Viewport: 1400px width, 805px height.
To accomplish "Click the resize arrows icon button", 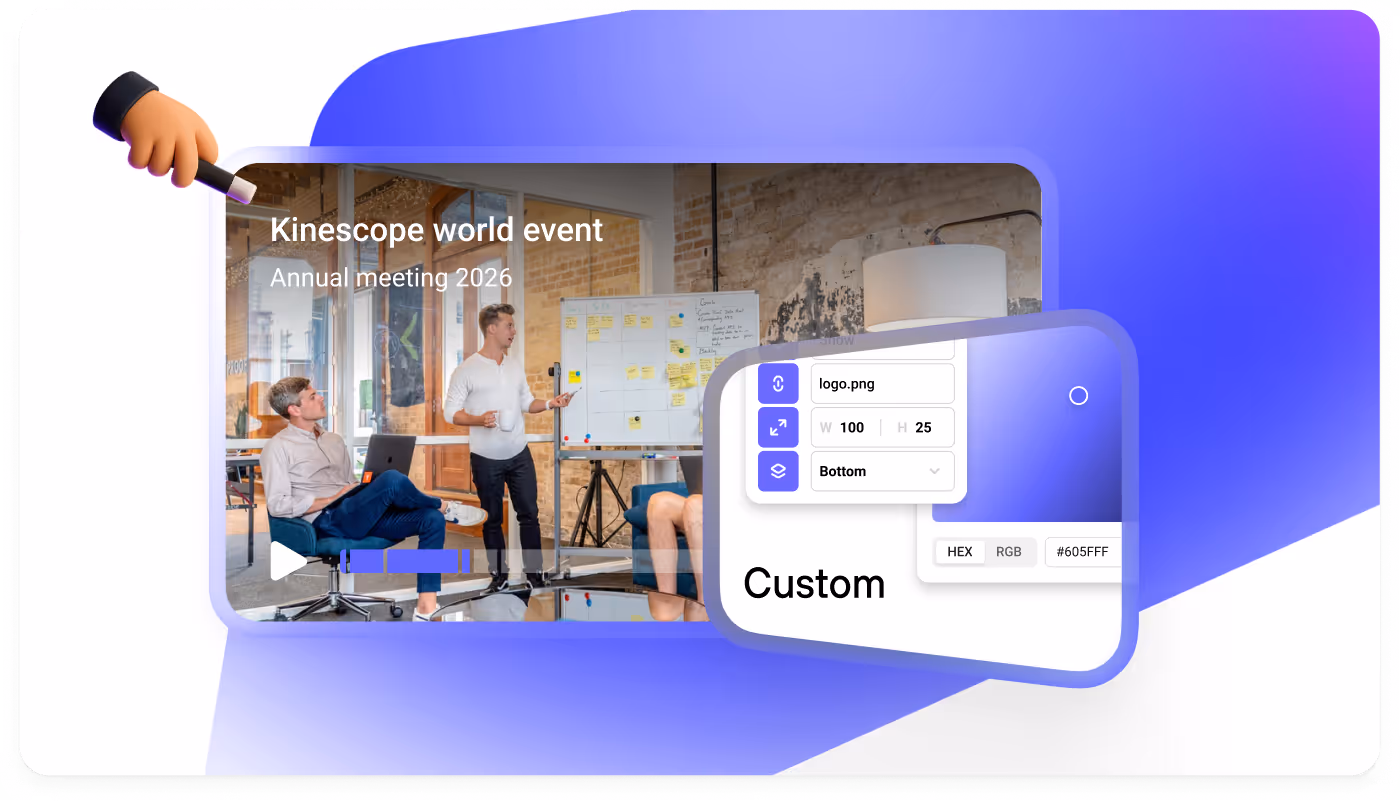I will coord(778,427).
